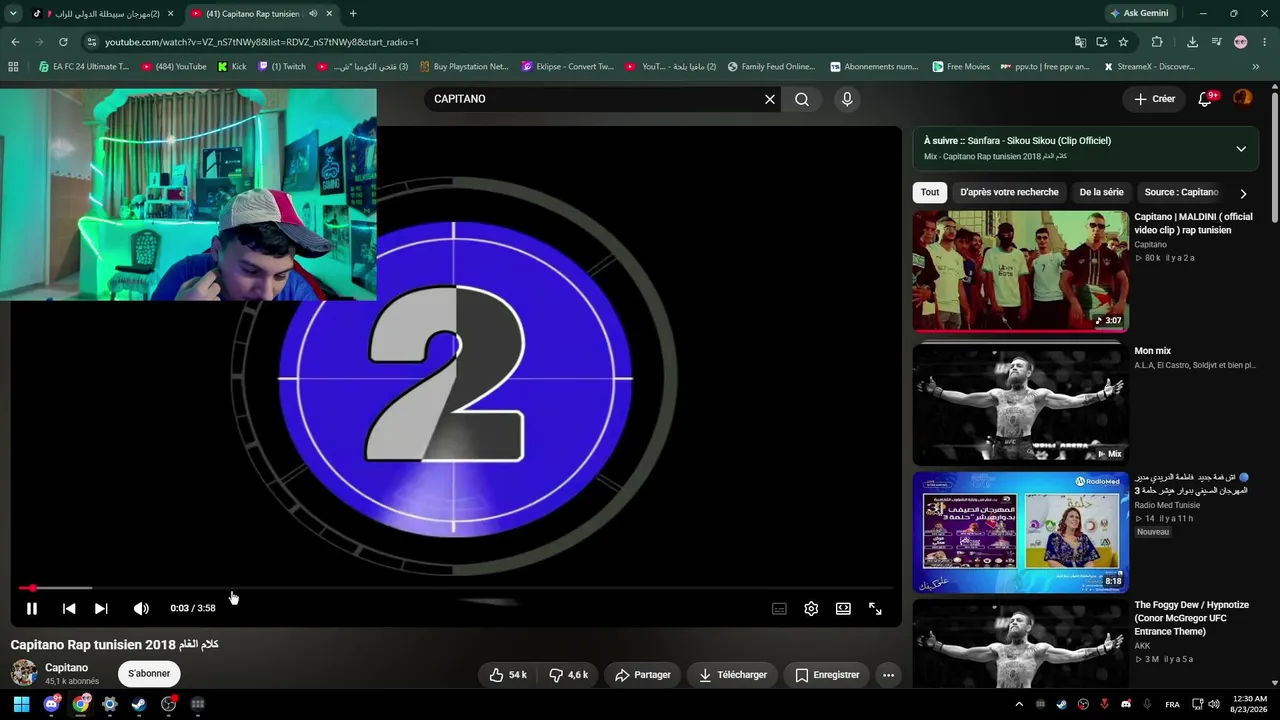Run the YouTube search magnifier
The image size is (1280, 720).
[802, 99]
